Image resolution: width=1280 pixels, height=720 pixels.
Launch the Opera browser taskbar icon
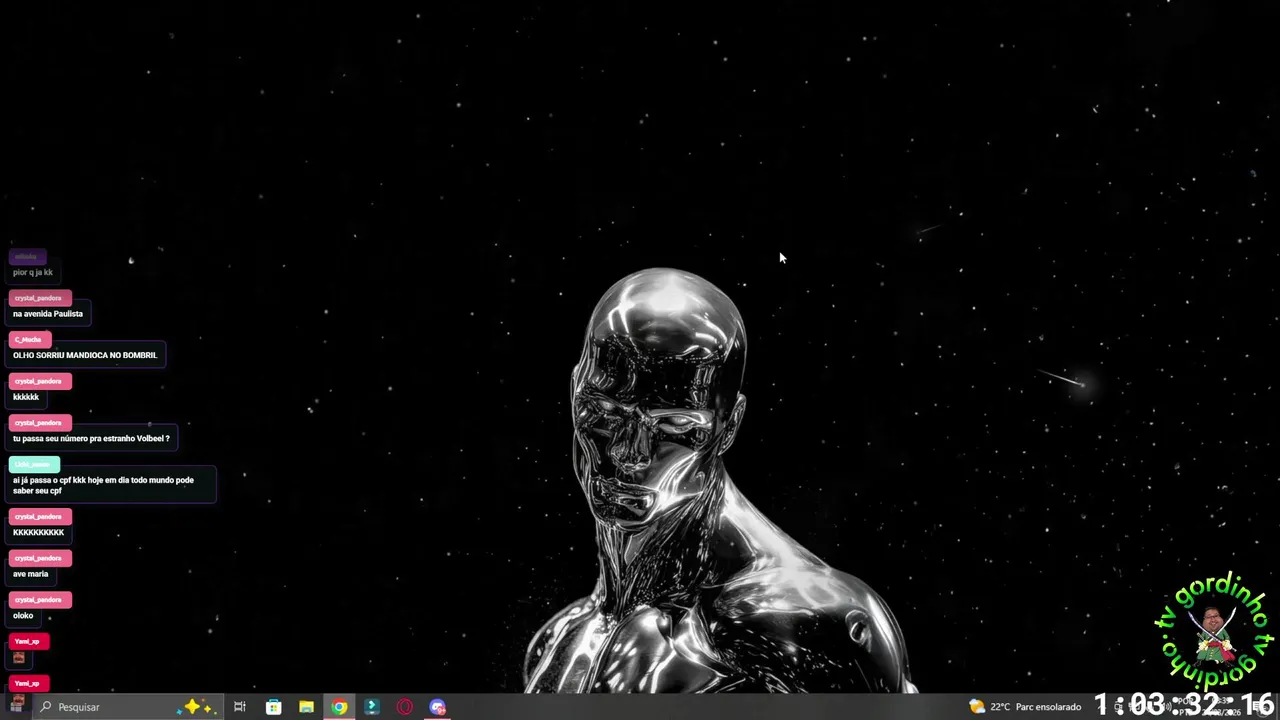(x=405, y=707)
